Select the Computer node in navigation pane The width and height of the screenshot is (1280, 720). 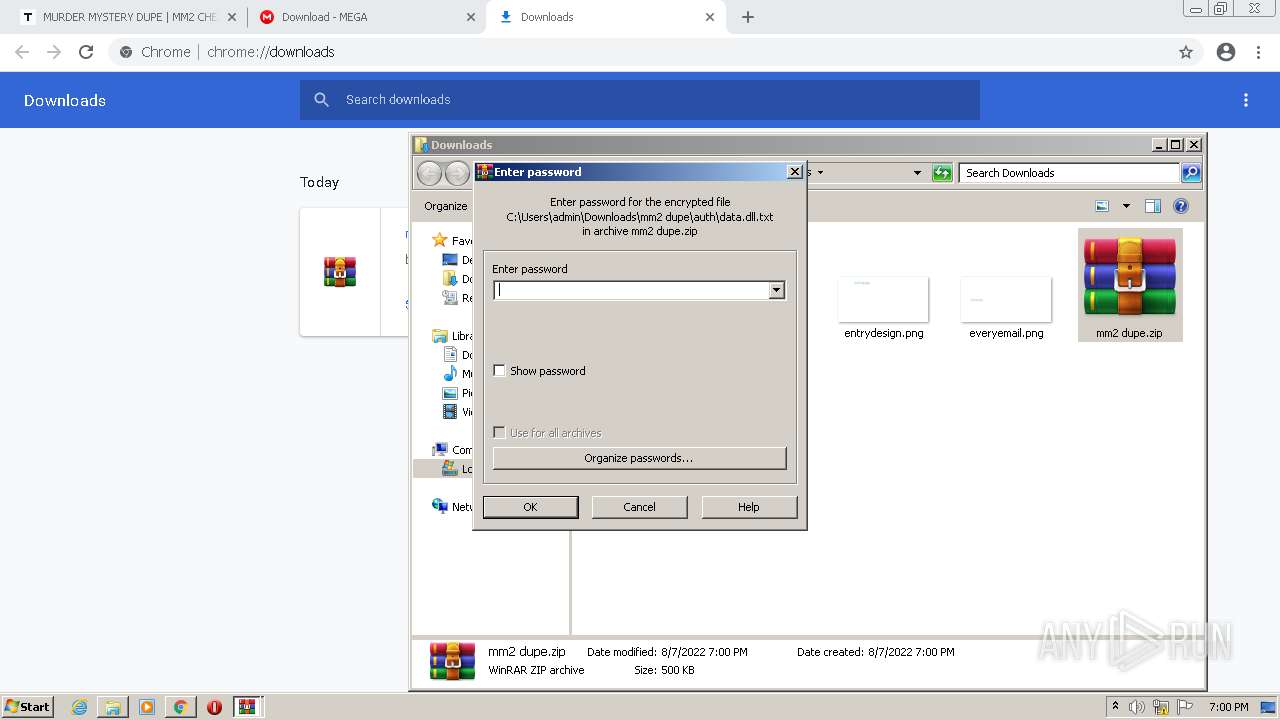(x=452, y=450)
